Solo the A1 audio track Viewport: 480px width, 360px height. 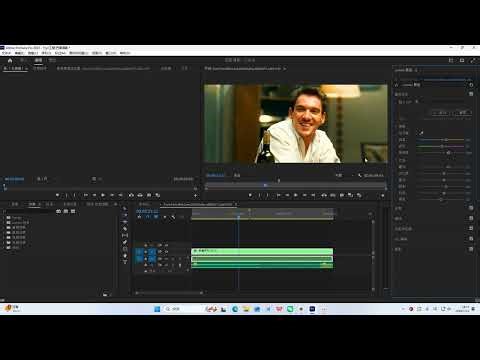(173, 259)
